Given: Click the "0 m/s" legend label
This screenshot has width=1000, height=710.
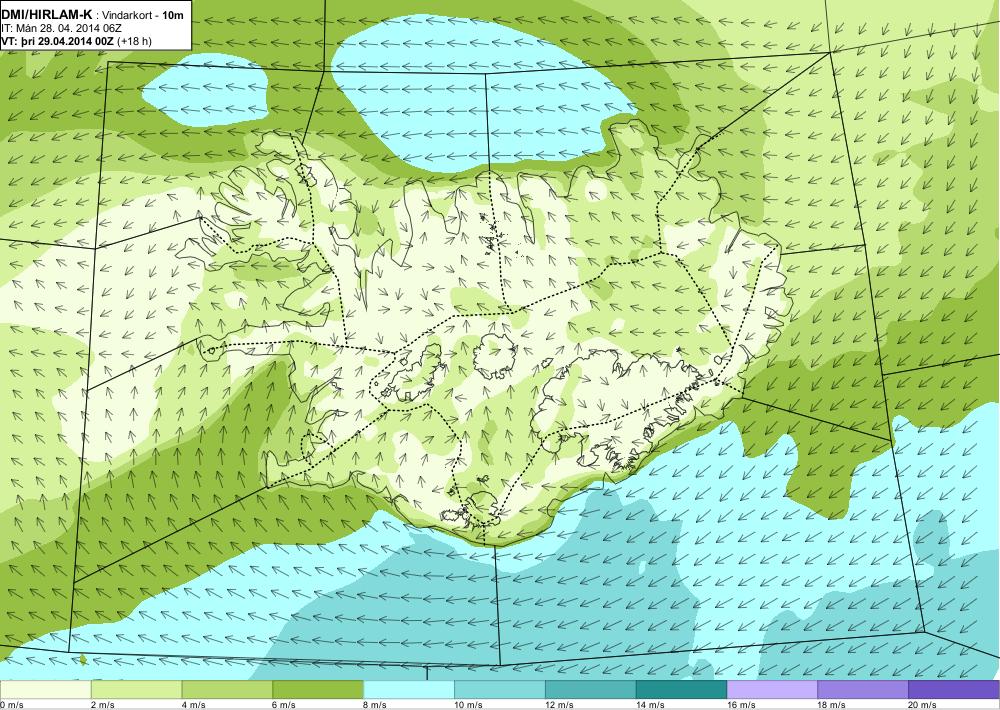Looking at the screenshot, I should coord(11,704).
